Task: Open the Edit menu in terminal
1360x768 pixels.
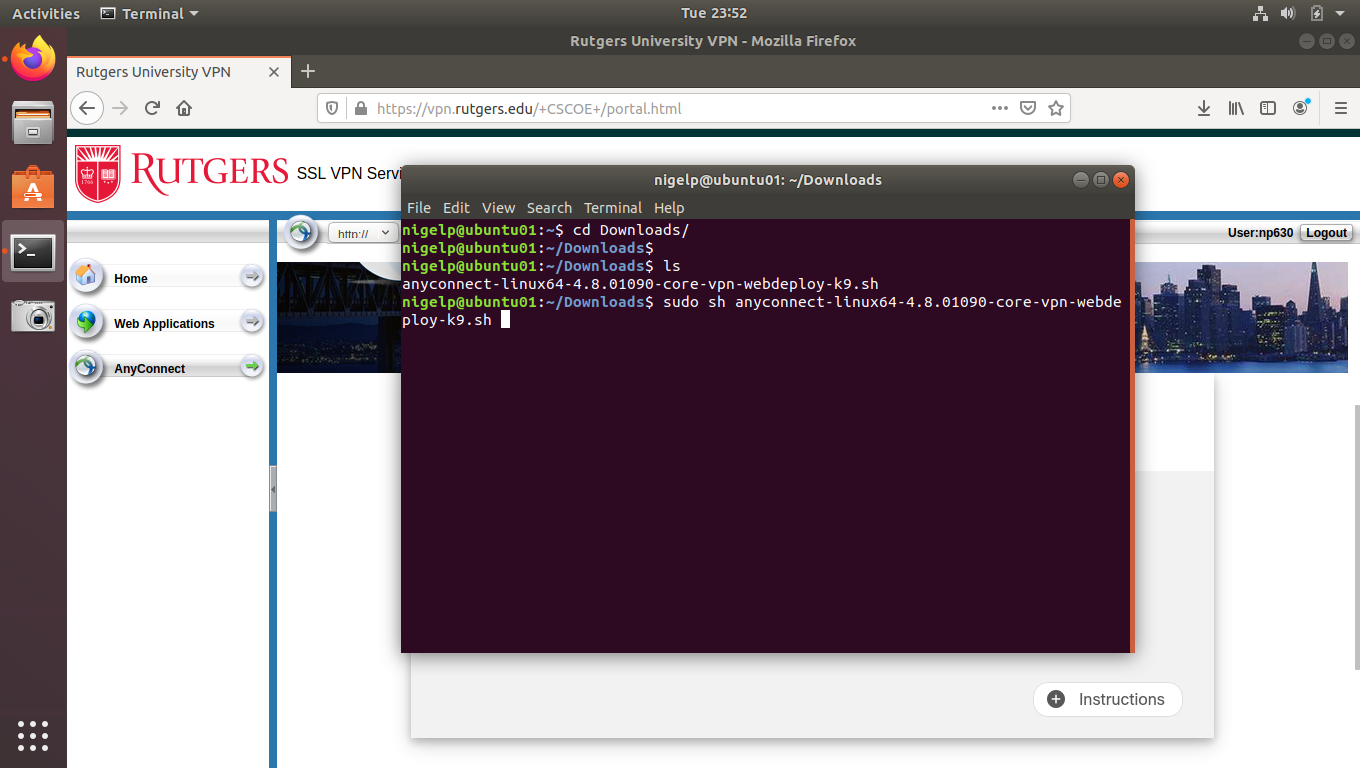Action: click(x=456, y=208)
